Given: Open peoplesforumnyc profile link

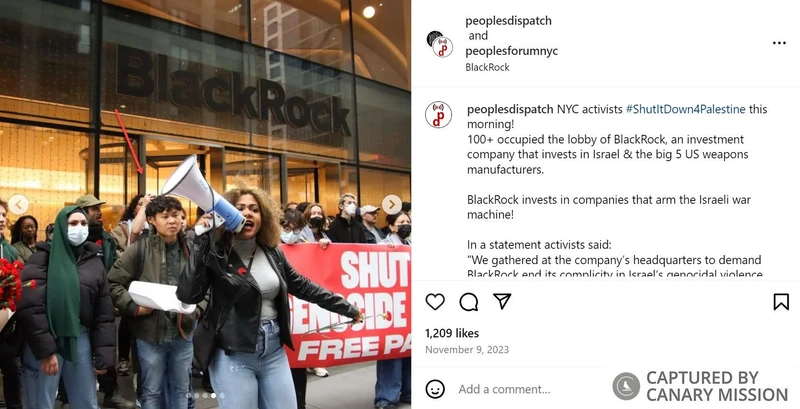Looking at the screenshot, I should coord(511,51).
